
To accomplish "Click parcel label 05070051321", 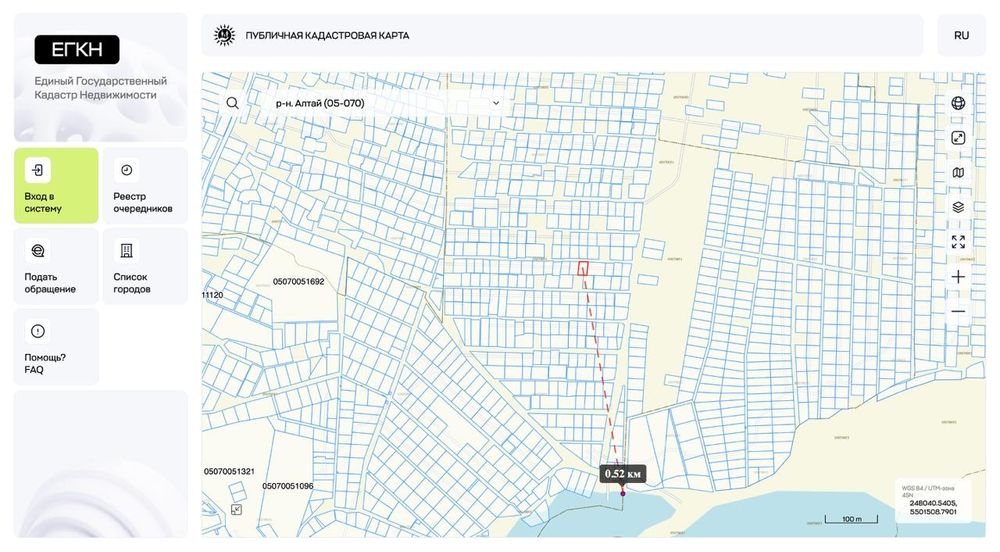I will click(x=229, y=472).
